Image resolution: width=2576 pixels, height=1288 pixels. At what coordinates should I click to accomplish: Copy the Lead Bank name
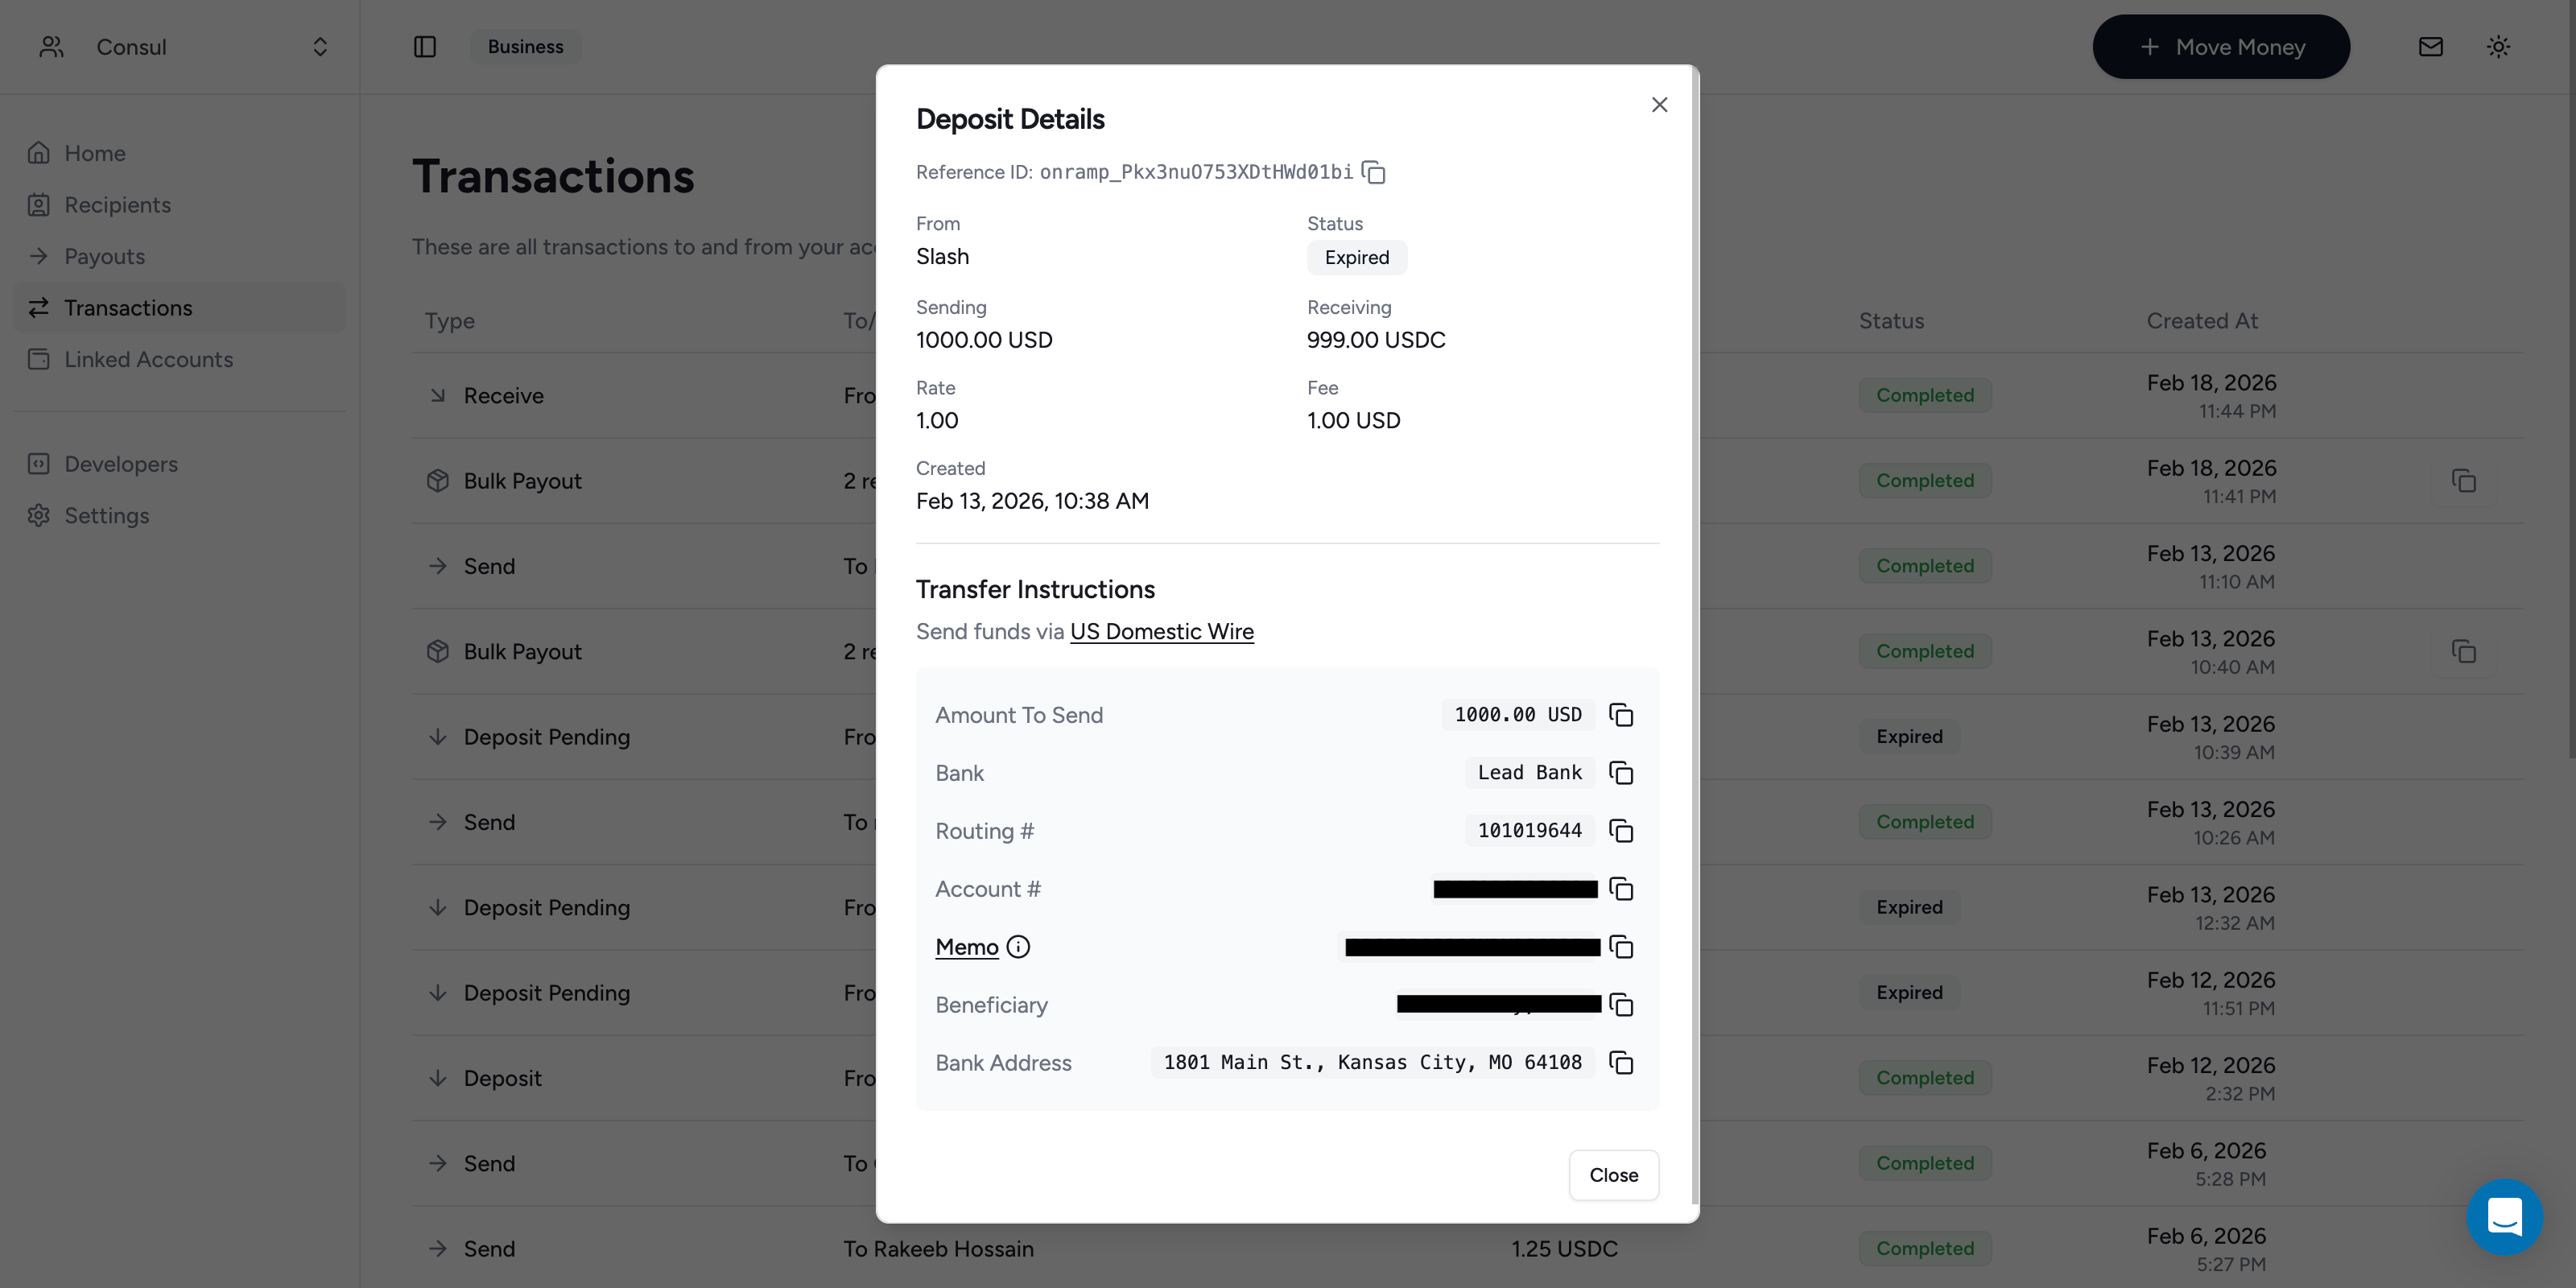(1620, 772)
